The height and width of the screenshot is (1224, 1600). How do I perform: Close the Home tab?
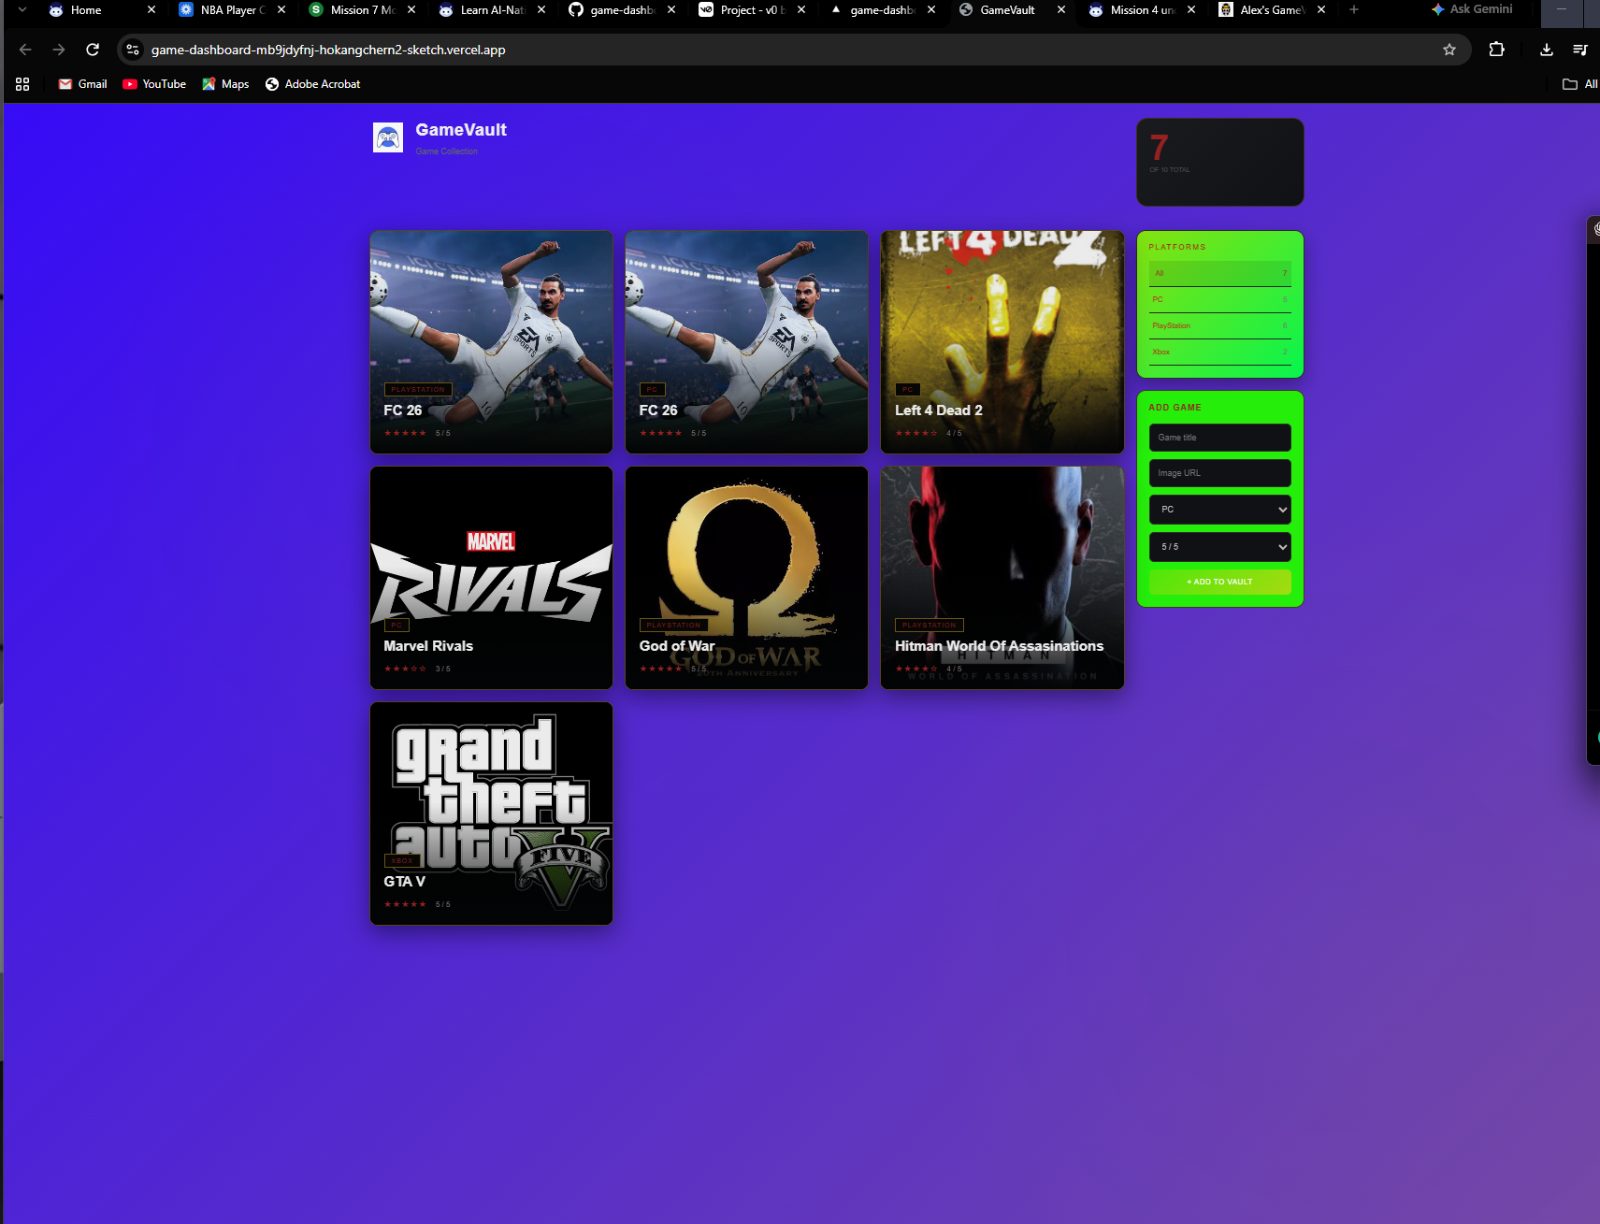tap(151, 10)
